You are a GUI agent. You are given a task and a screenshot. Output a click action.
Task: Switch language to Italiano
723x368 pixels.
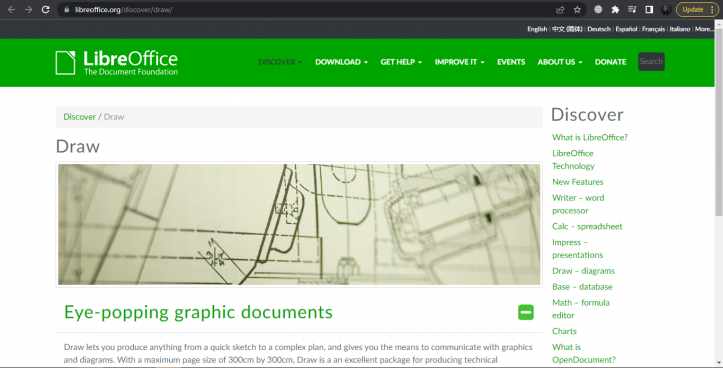680,29
